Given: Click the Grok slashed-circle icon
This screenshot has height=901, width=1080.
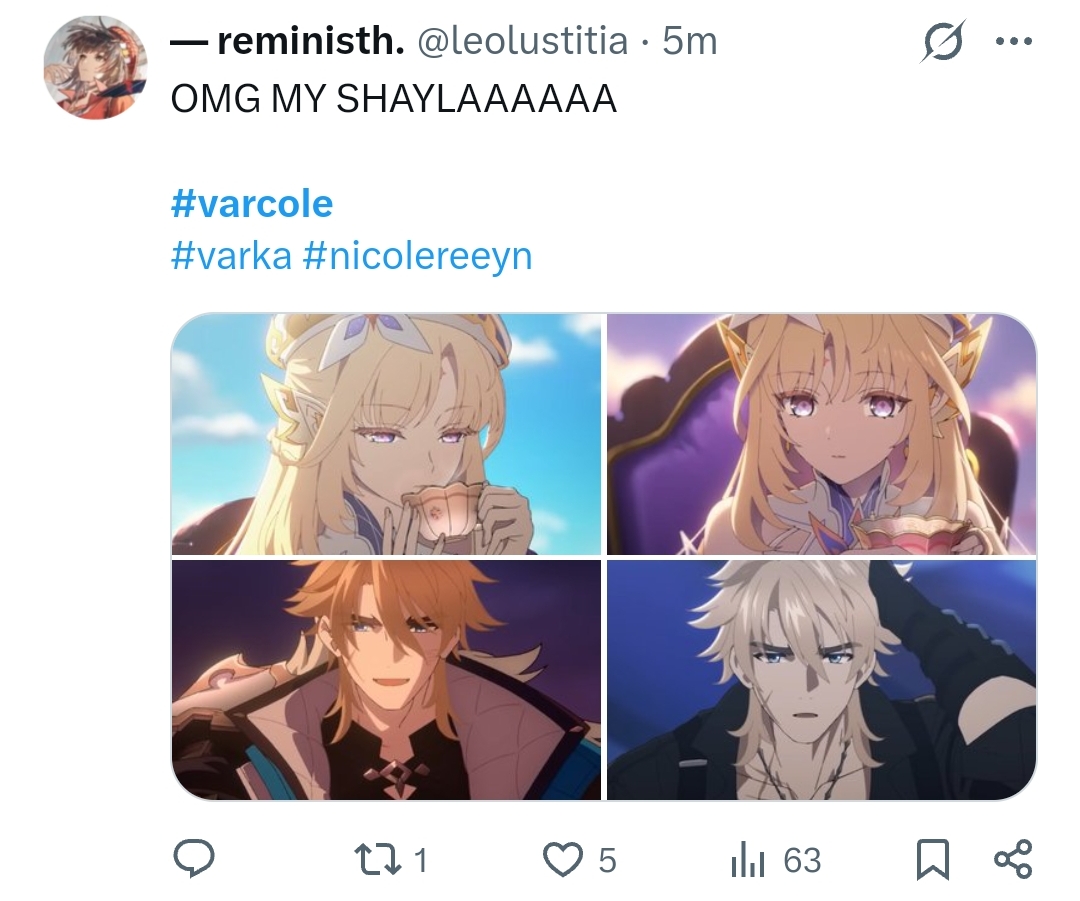Looking at the screenshot, I should [942, 42].
